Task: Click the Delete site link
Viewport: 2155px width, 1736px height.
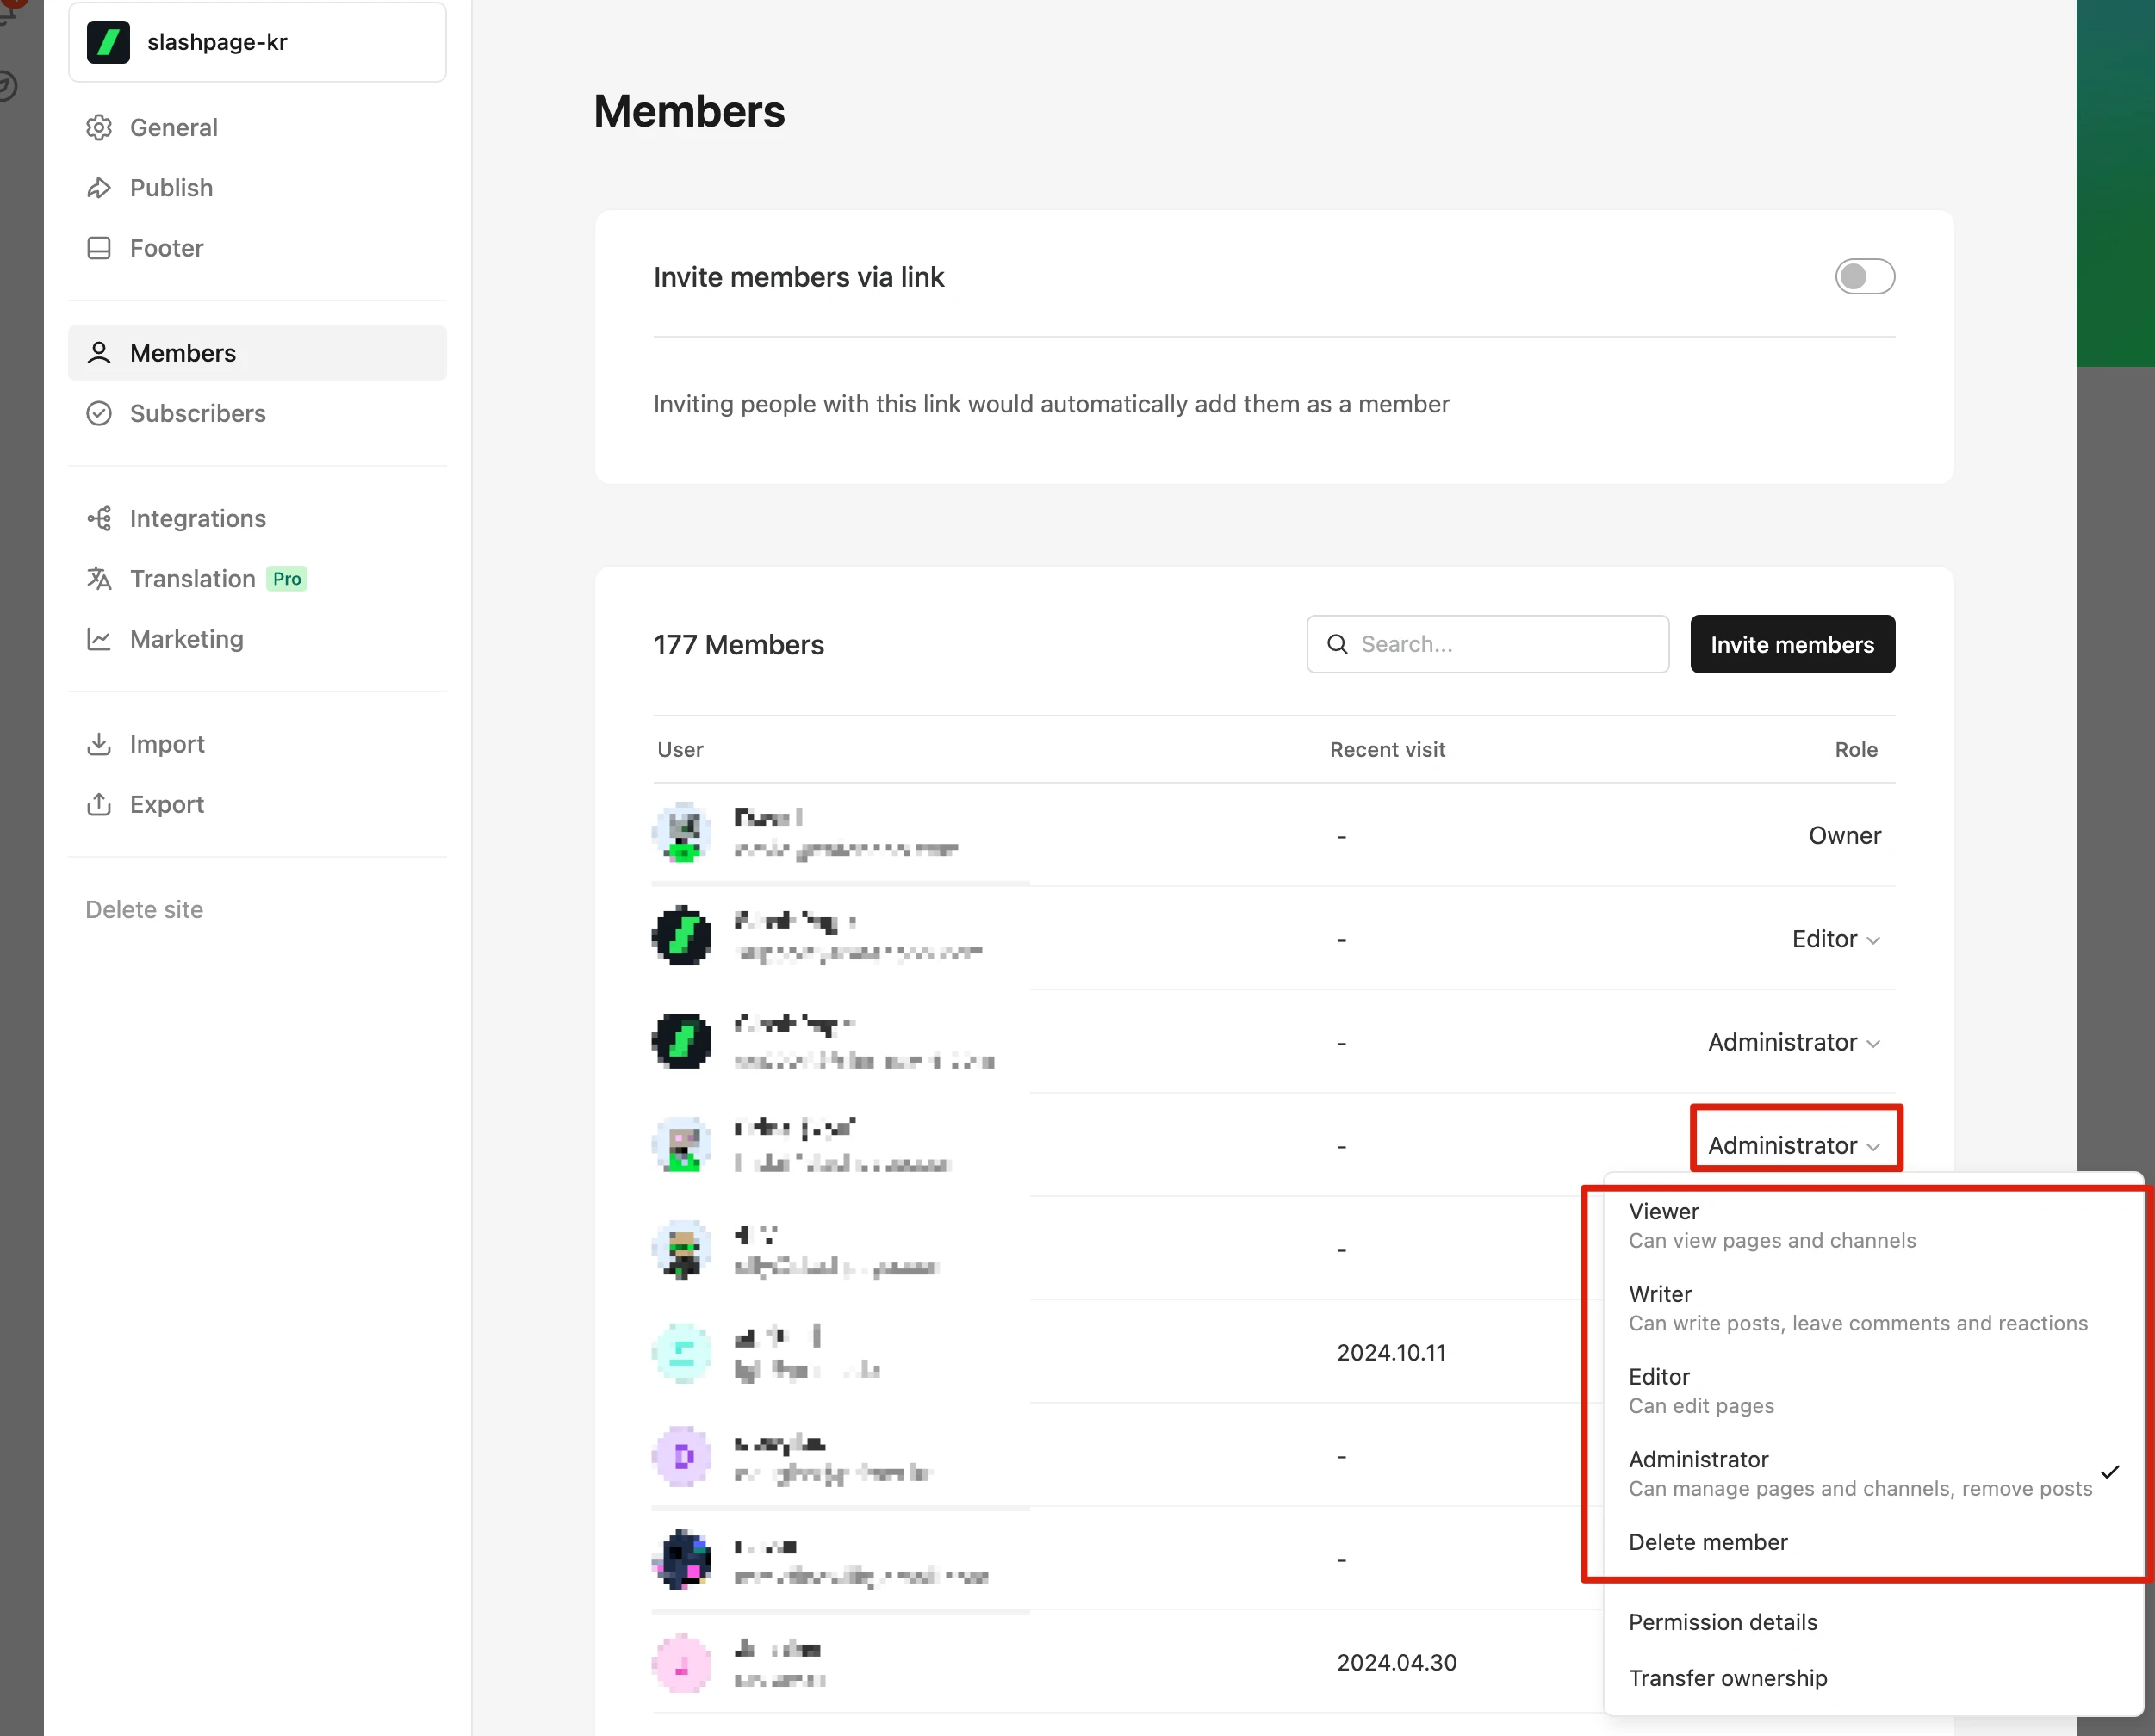Action: (144, 909)
